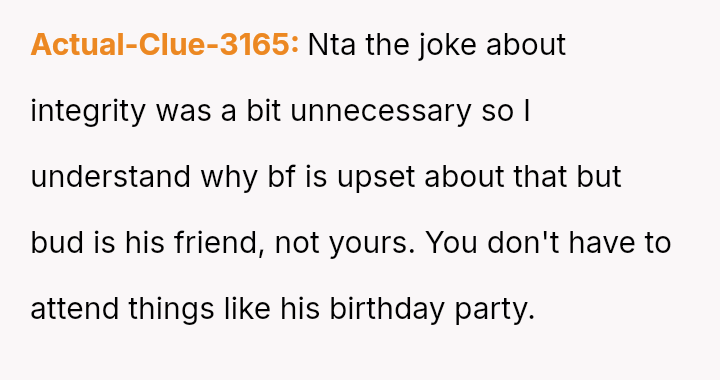The width and height of the screenshot is (720, 380).
Task: Click the word "unnecessary" in the comment
Action: point(381,112)
